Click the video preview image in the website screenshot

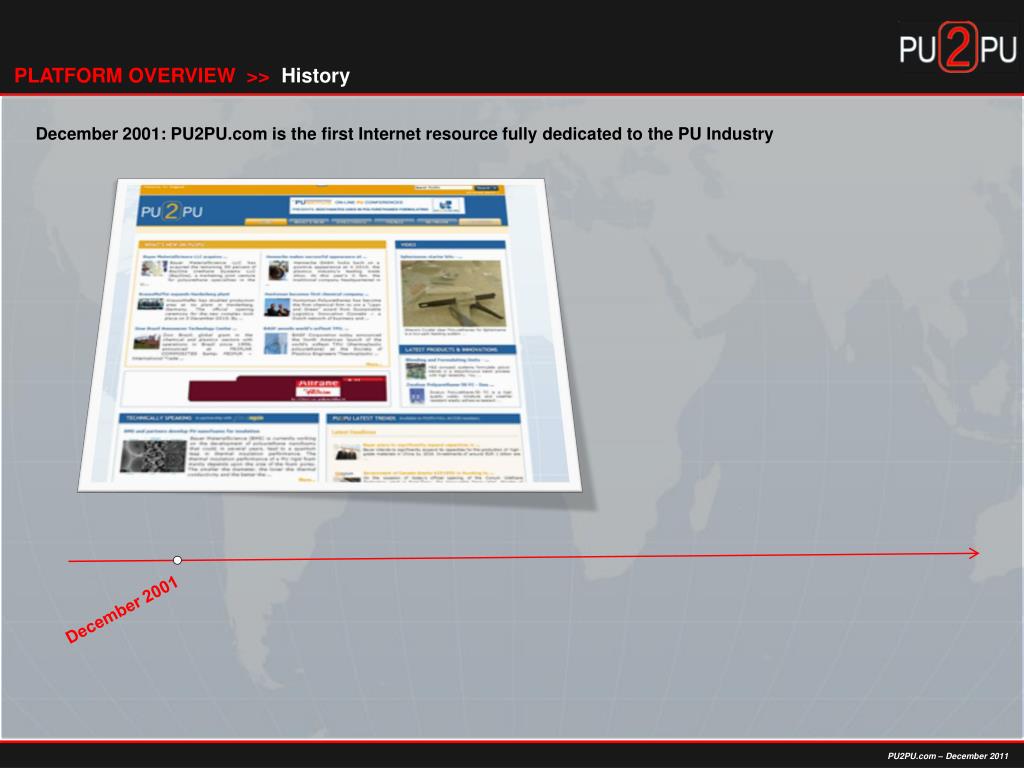(453, 294)
